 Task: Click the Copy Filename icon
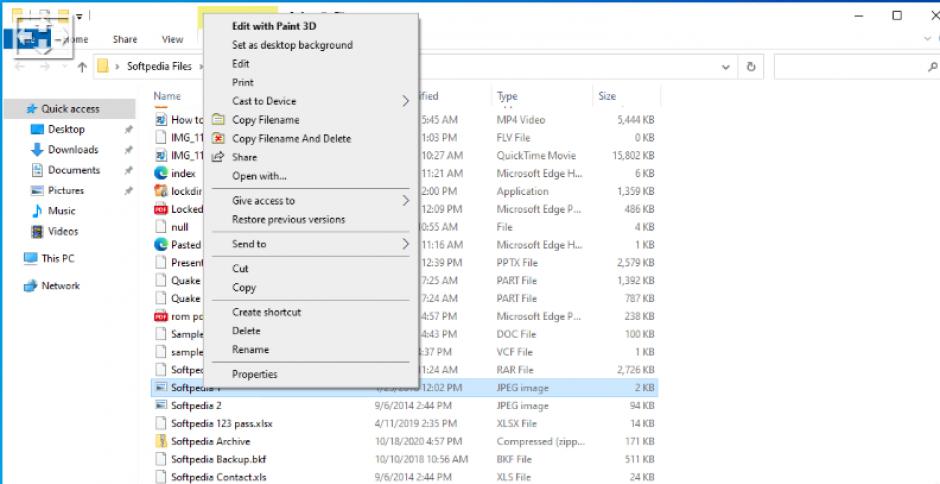(x=218, y=120)
